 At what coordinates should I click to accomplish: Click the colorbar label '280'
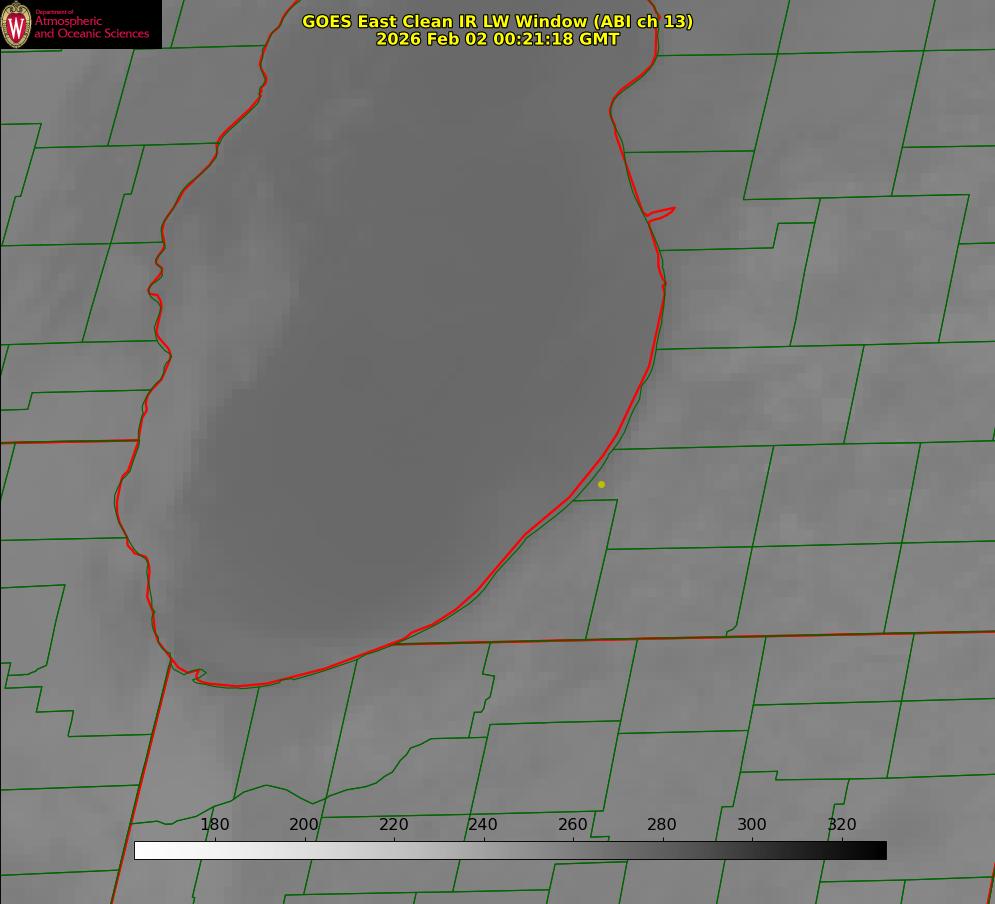(x=662, y=824)
